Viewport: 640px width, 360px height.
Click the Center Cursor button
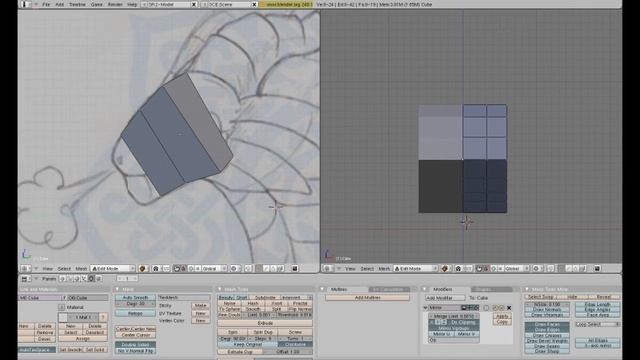pyautogui.click(x=135, y=335)
